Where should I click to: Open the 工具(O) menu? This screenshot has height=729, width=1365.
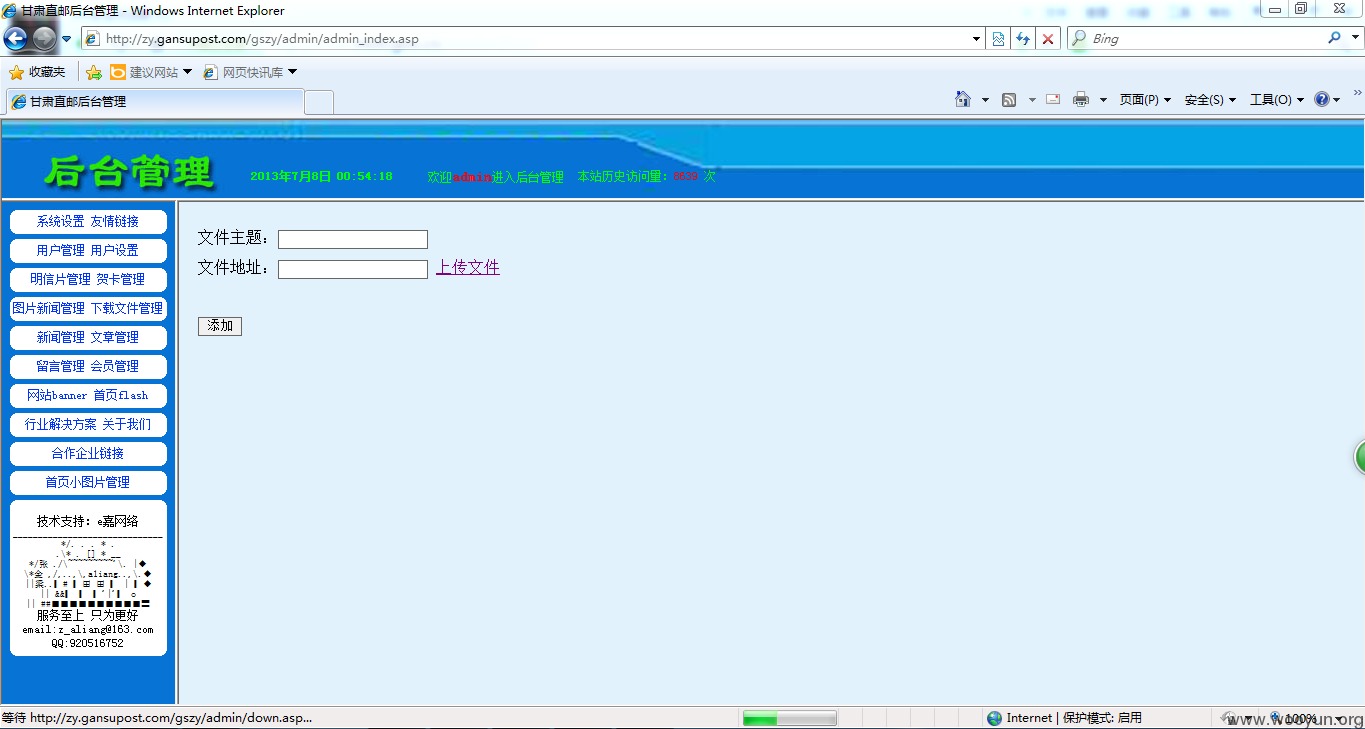tap(1277, 100)
